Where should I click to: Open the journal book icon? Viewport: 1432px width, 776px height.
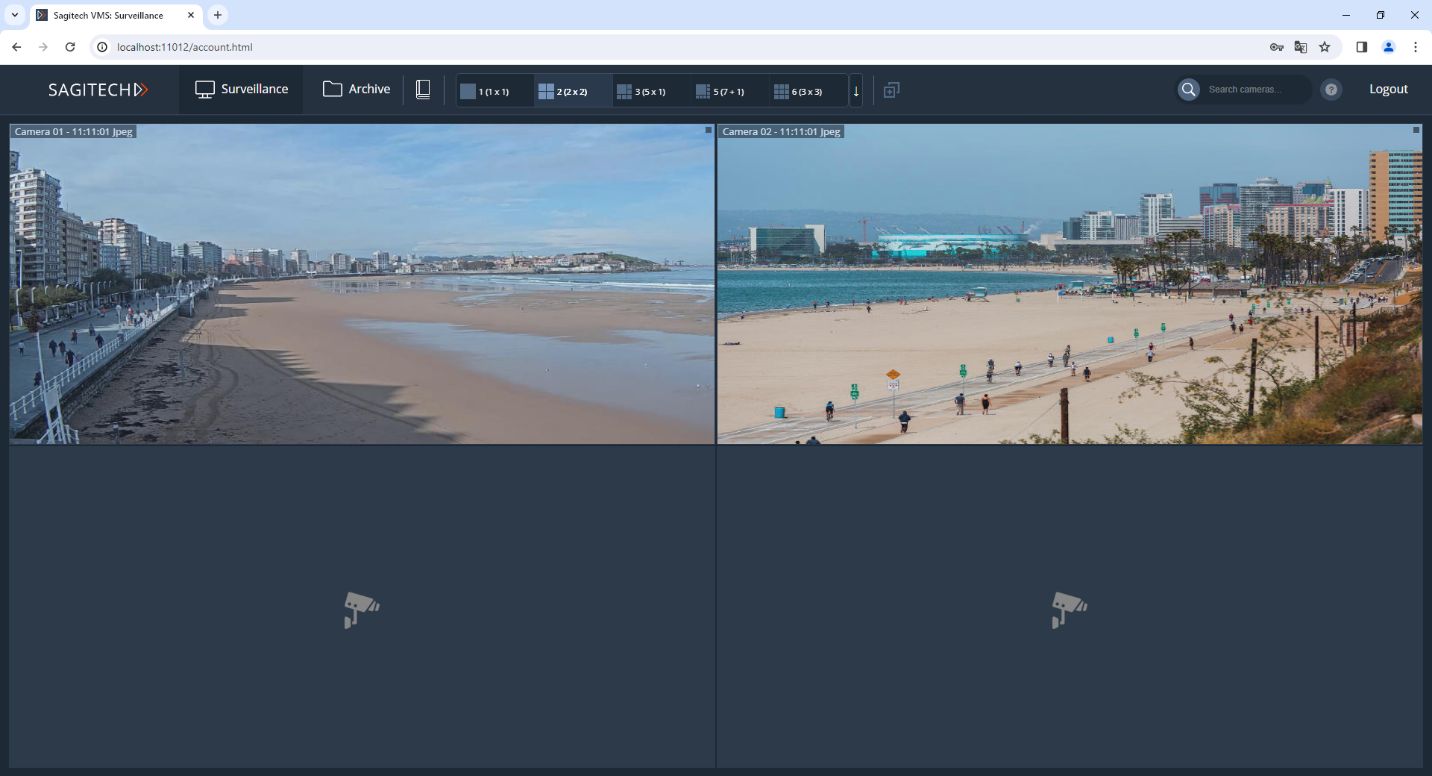pos(423,90)
